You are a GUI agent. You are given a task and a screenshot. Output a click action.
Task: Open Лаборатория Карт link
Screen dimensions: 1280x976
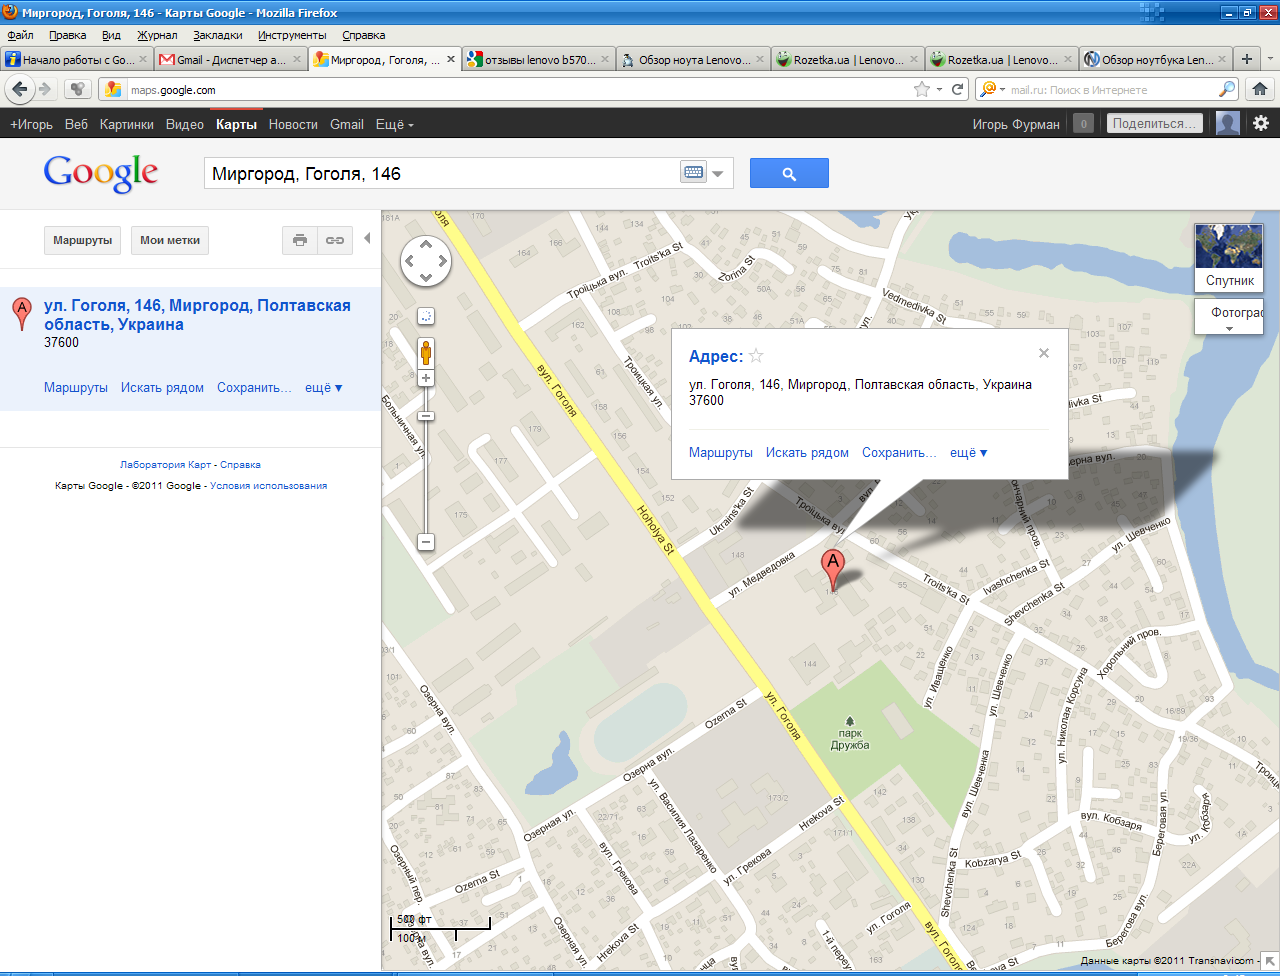(165, 465)
